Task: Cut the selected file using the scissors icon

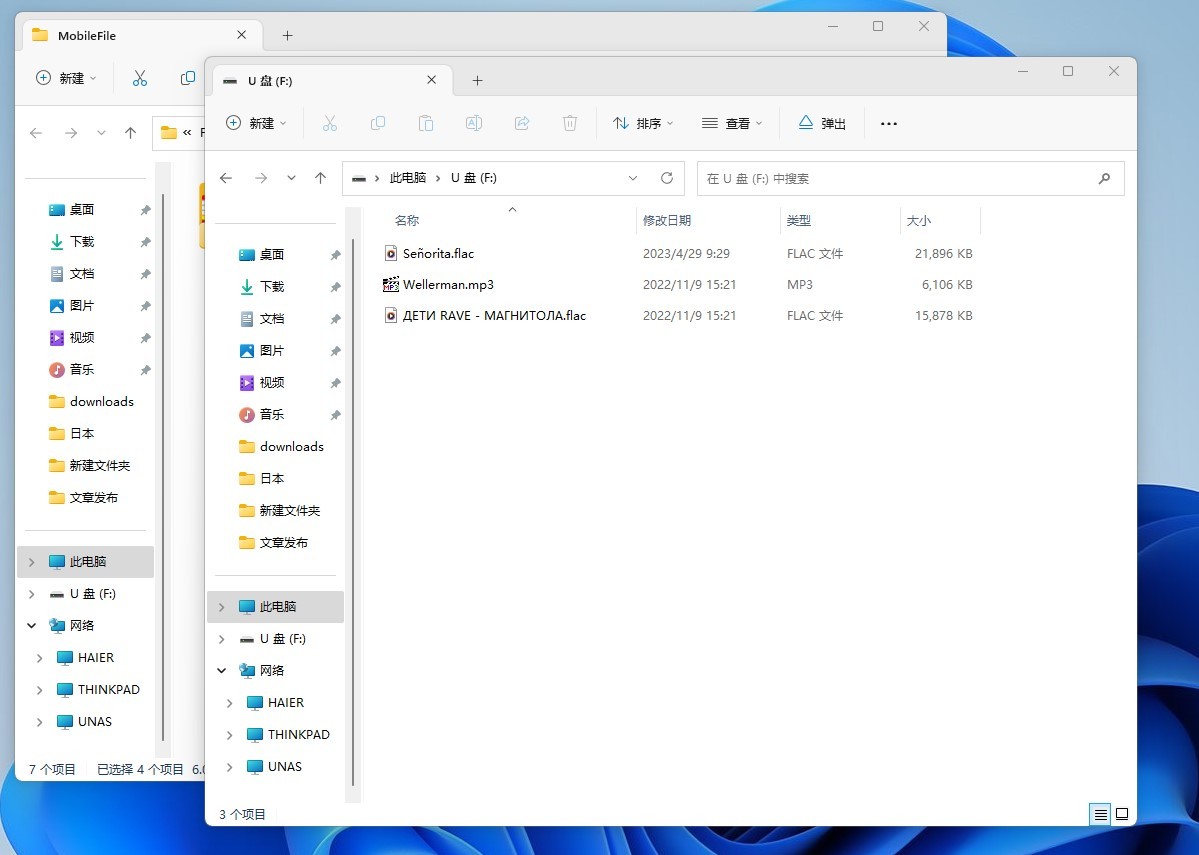Action: 330,123
